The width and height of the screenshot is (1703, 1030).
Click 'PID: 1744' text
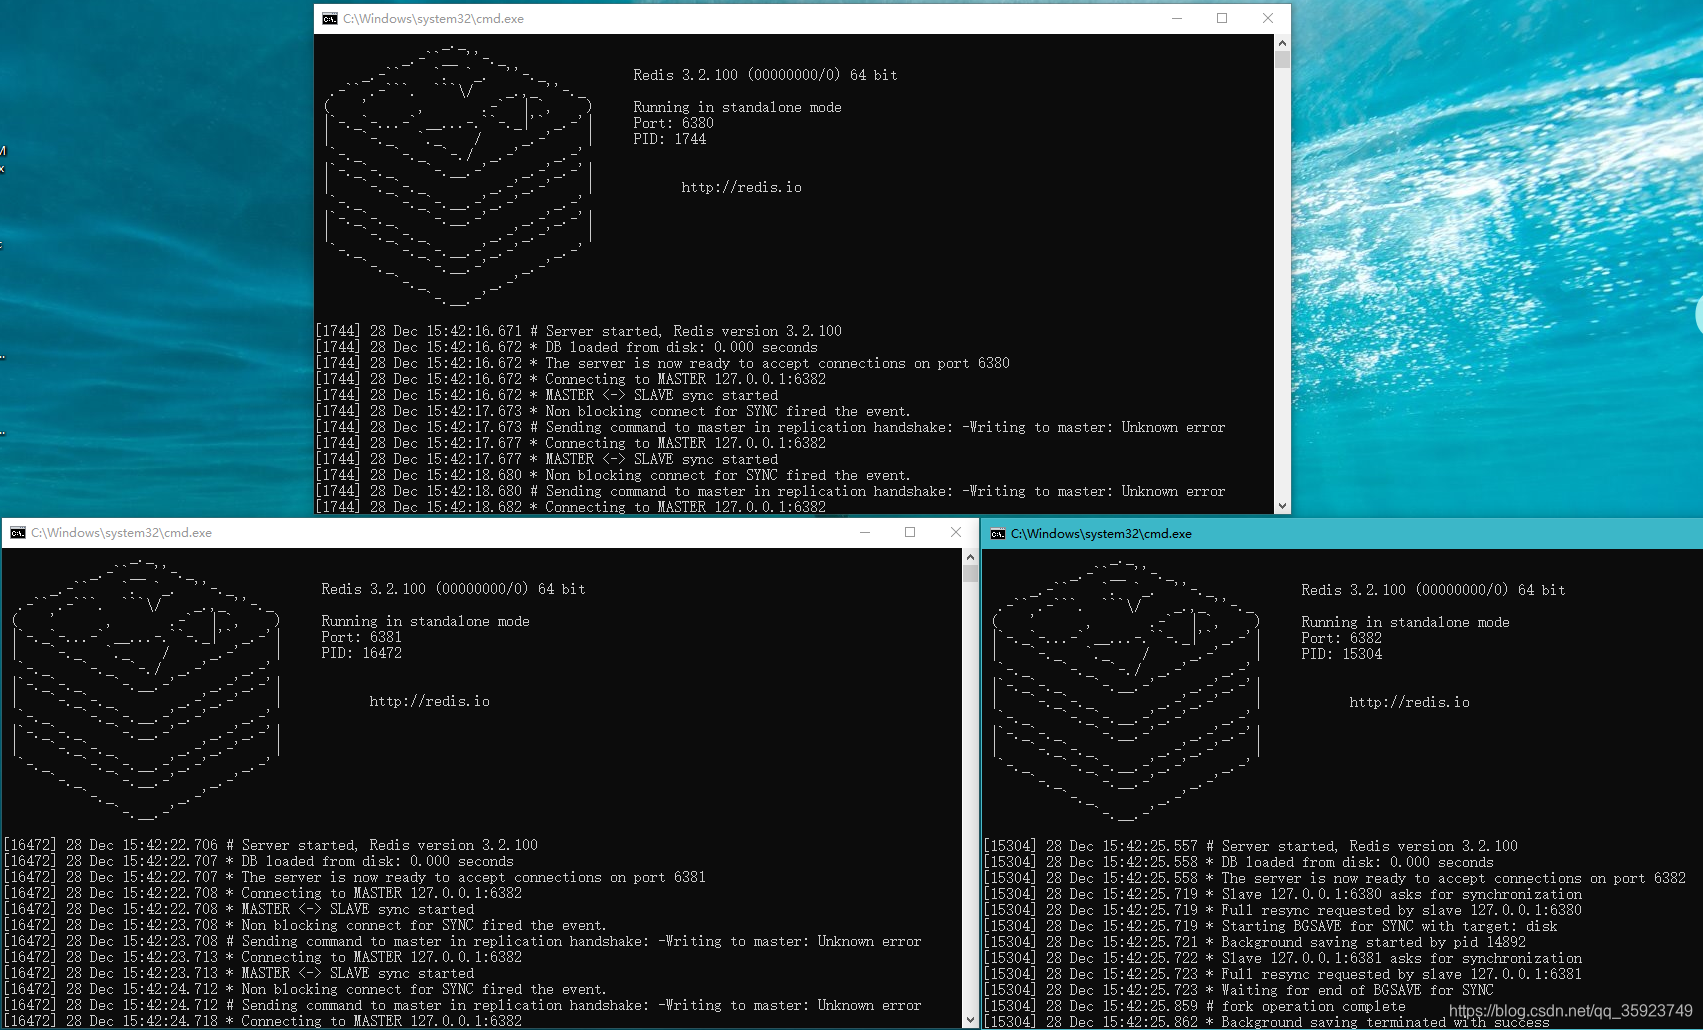click(669, 139)
